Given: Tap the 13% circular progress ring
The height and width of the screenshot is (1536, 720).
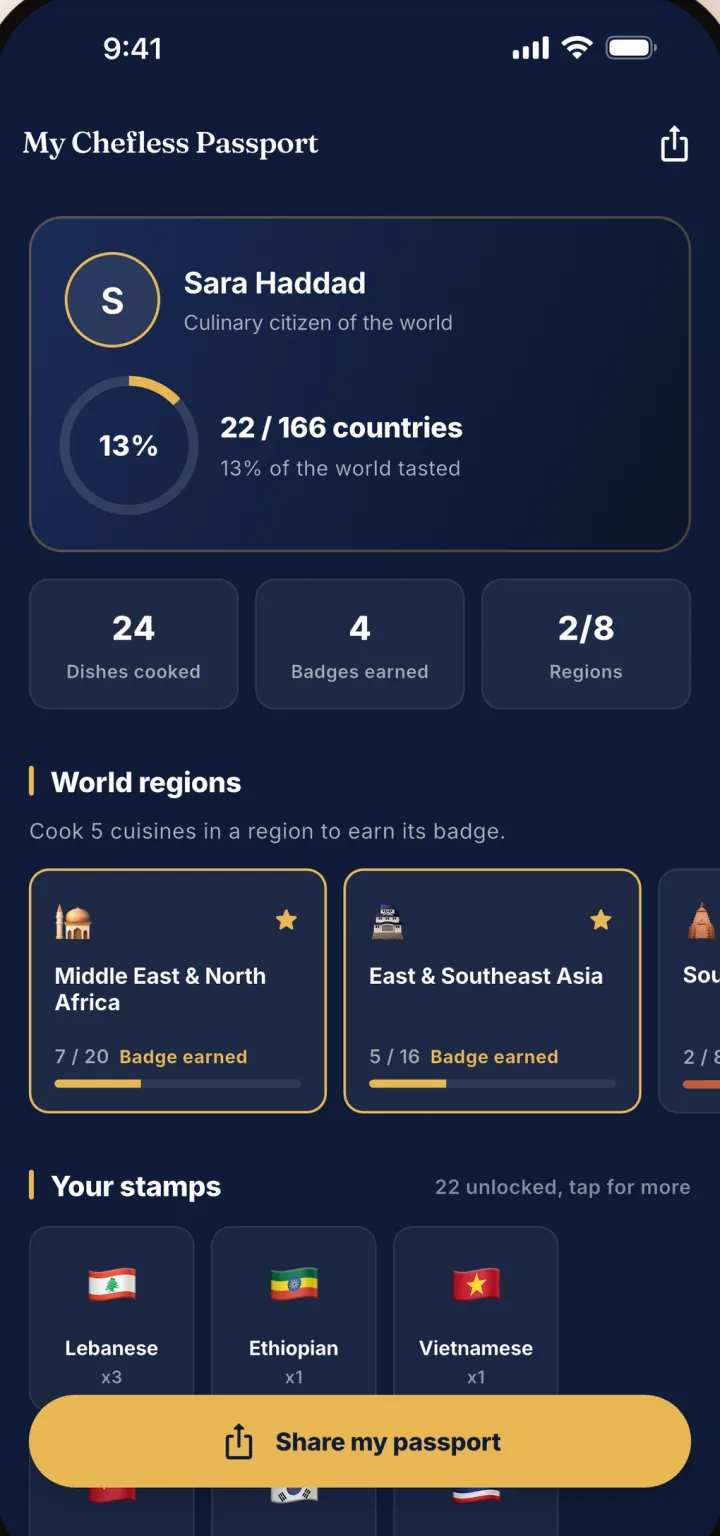Looking at the screenshot, I should click(x=129, y=446).
